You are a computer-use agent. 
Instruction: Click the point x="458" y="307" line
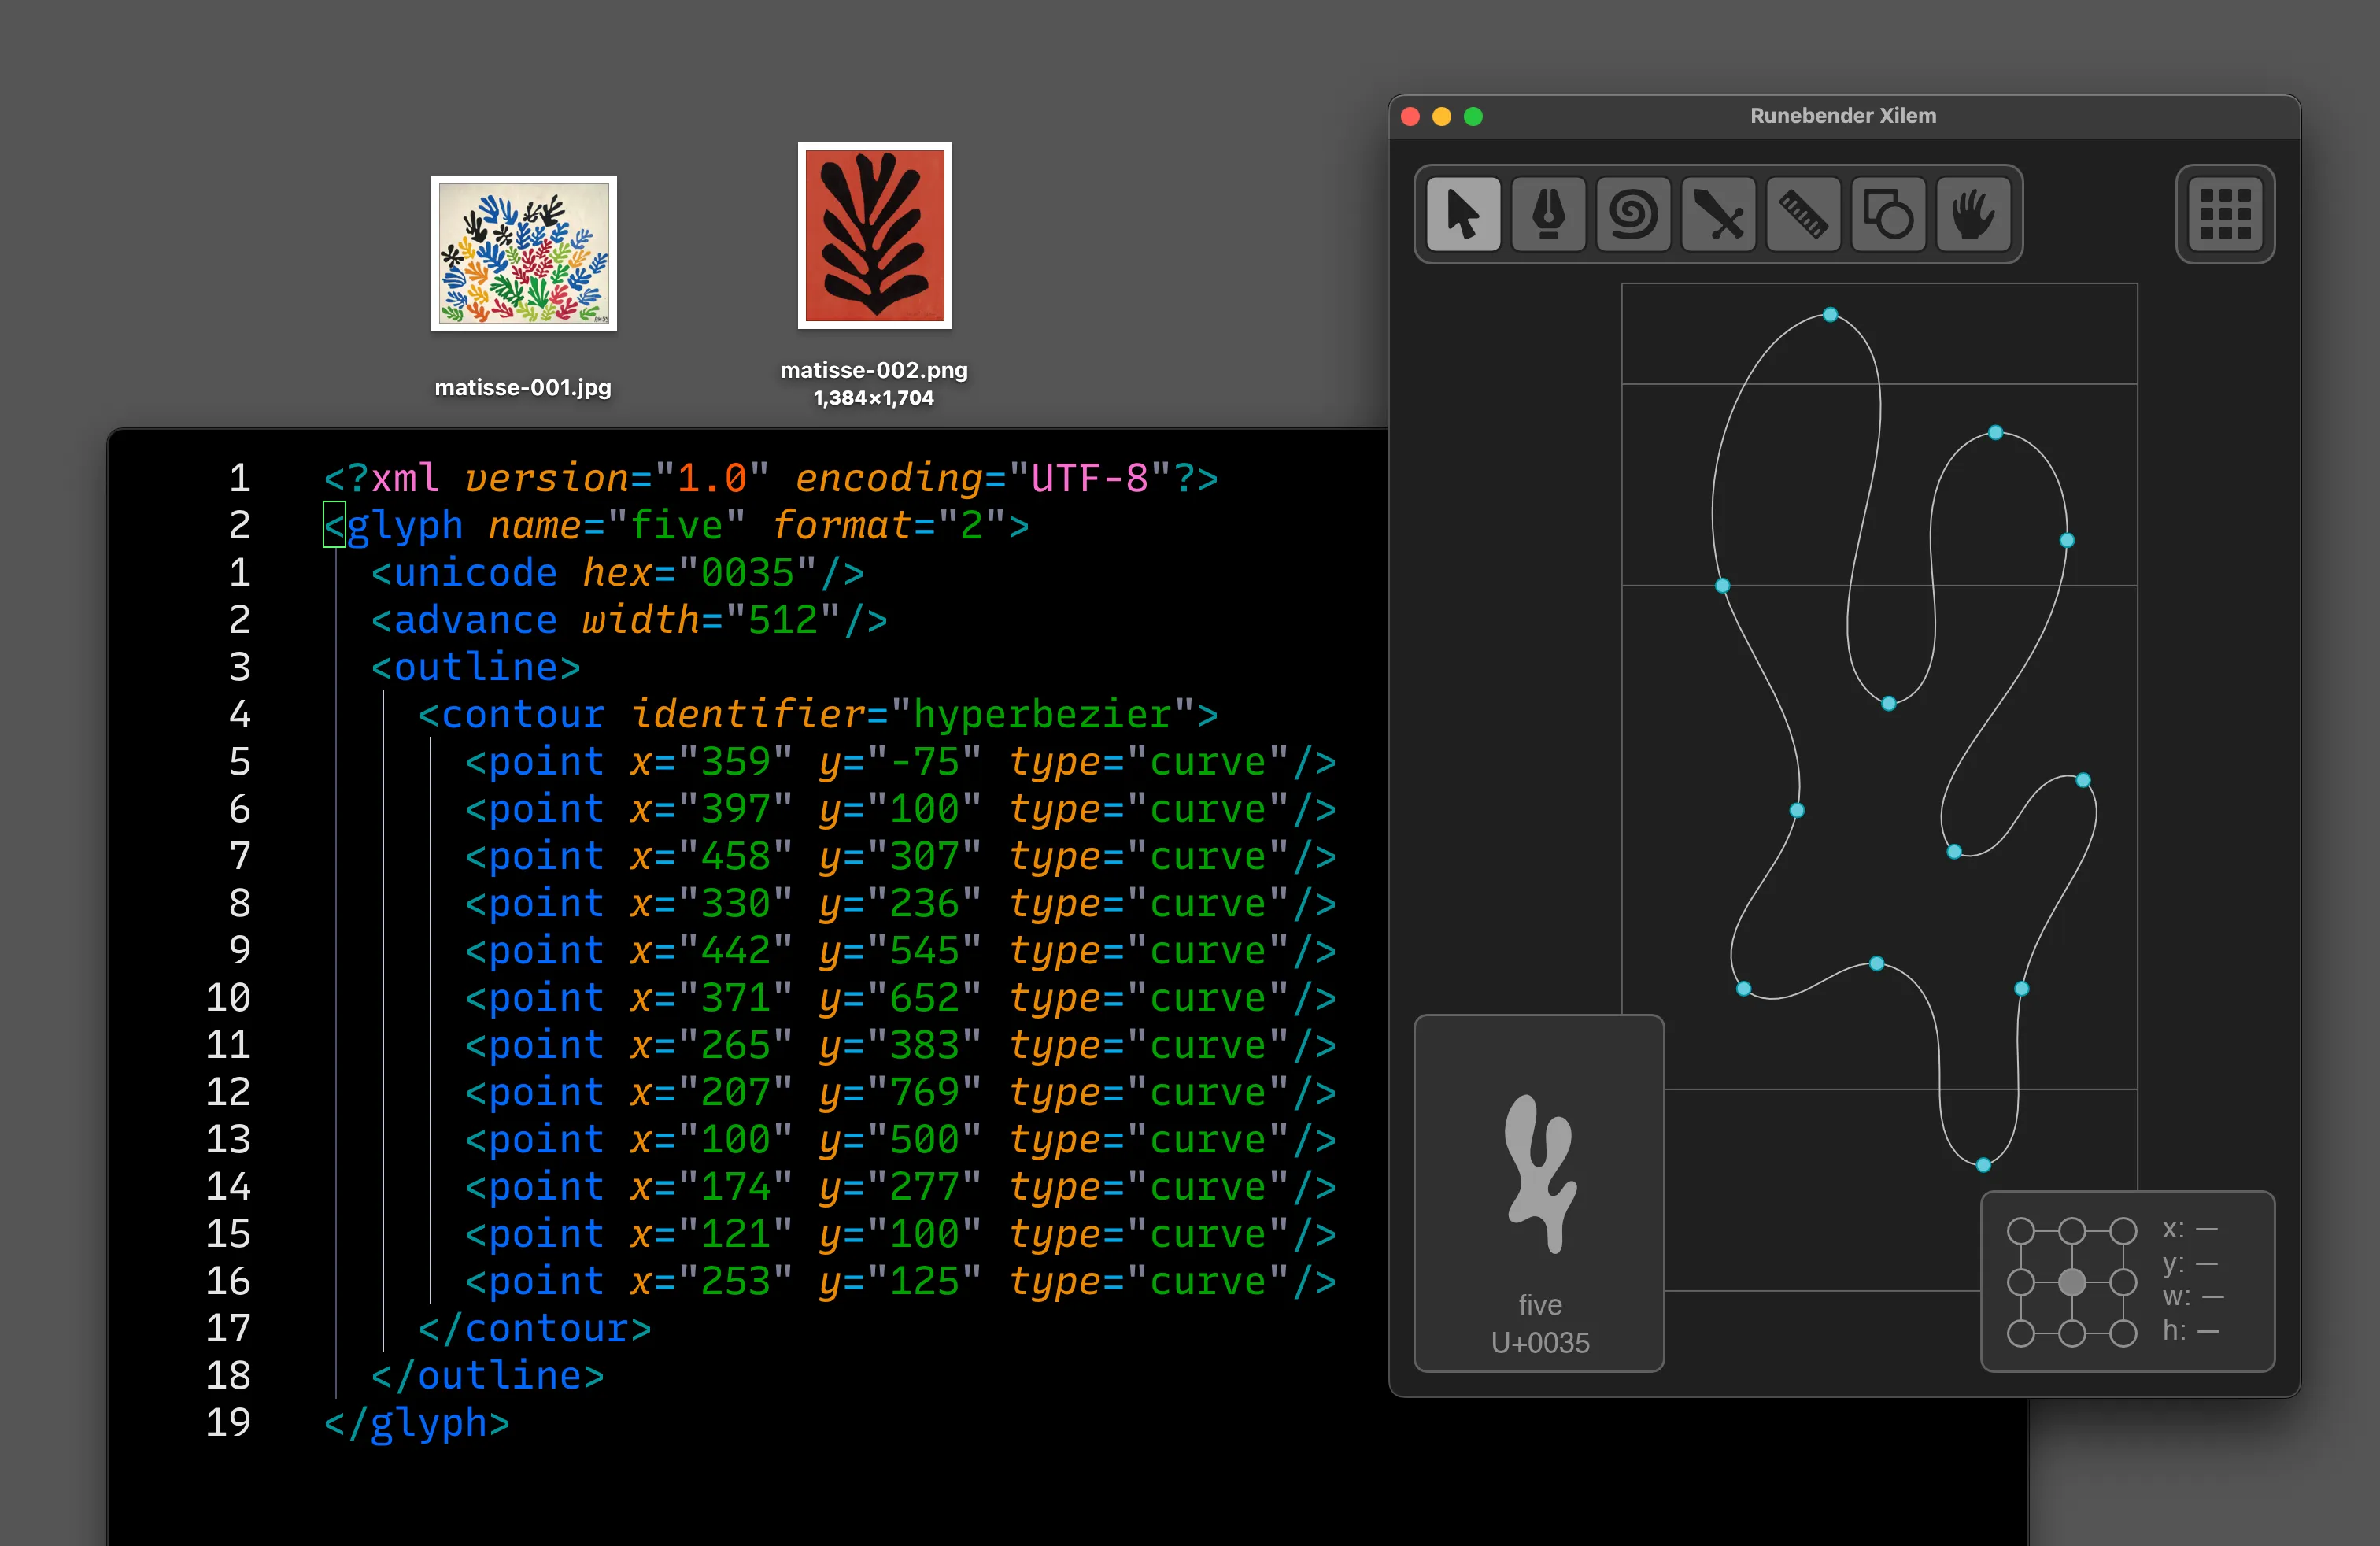(x=901, y=856)
